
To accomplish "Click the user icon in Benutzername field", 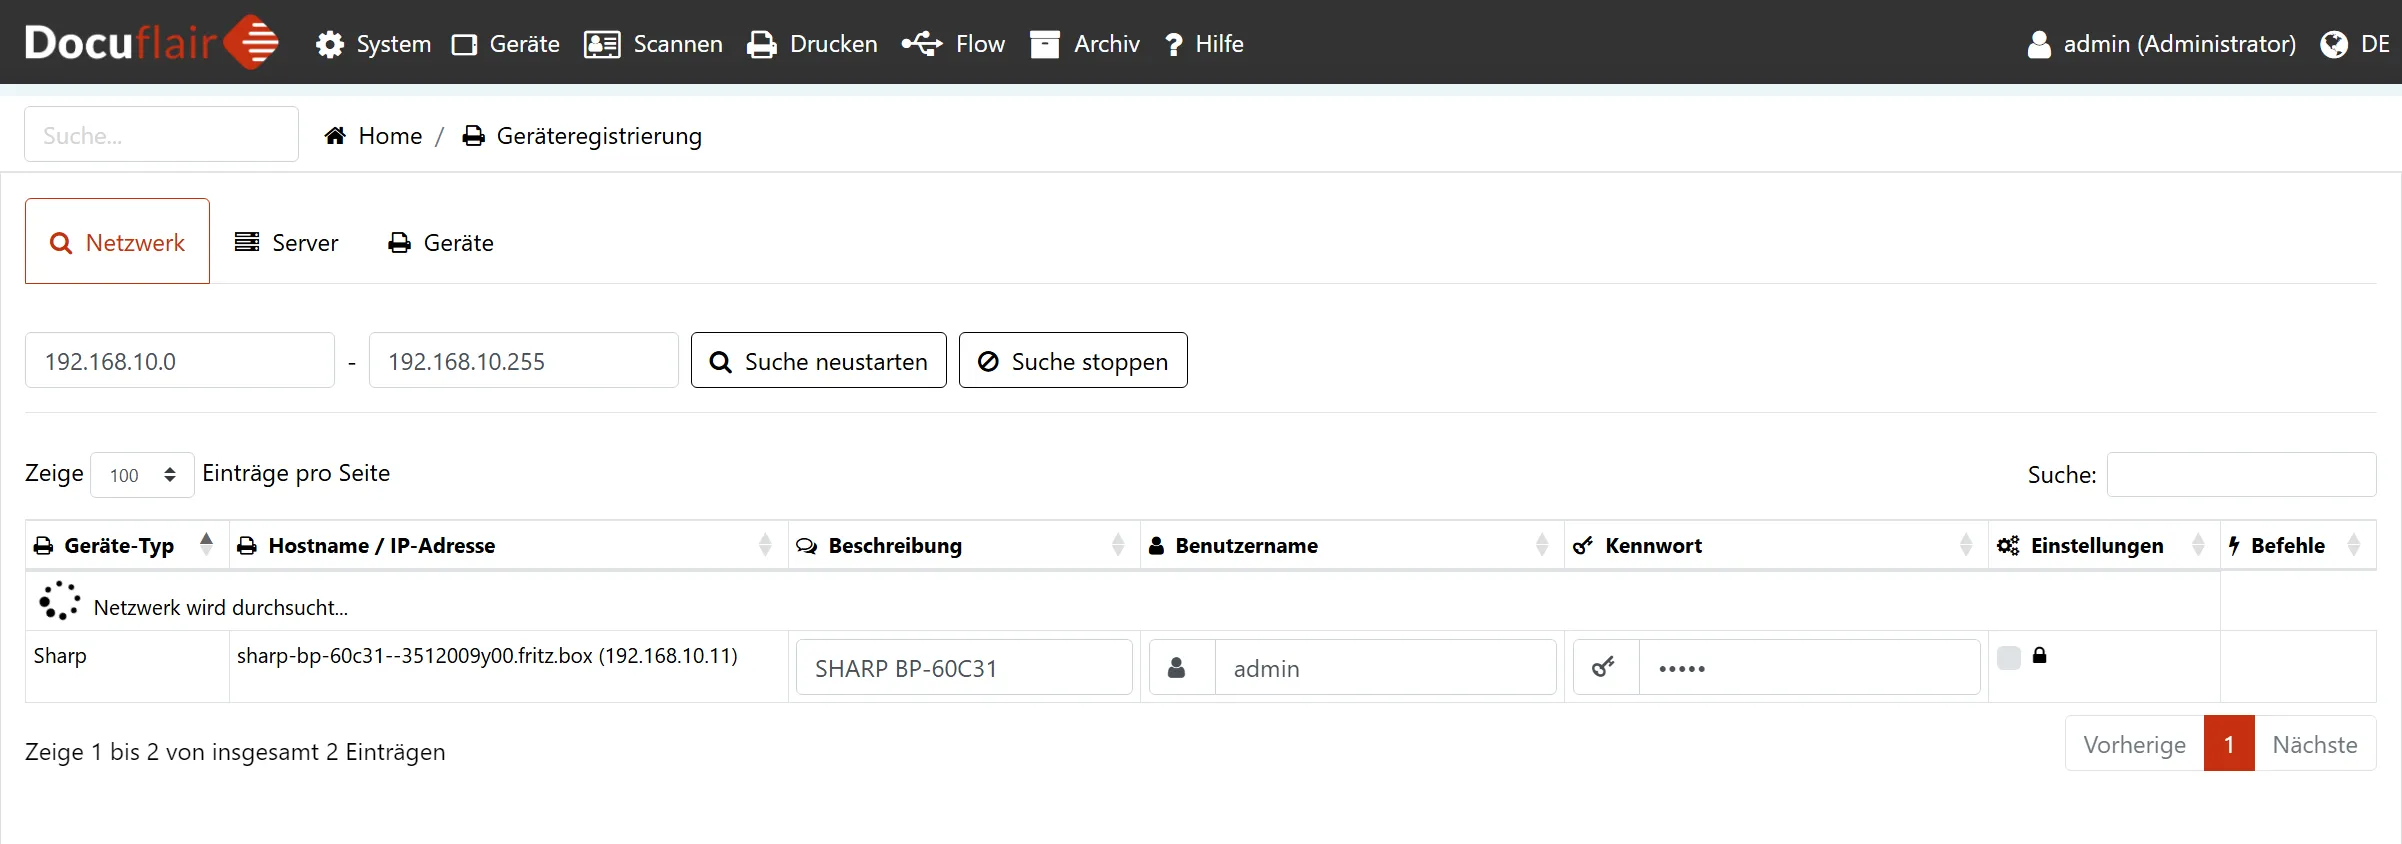I will pyautogui.click(x=1178, y=667).
